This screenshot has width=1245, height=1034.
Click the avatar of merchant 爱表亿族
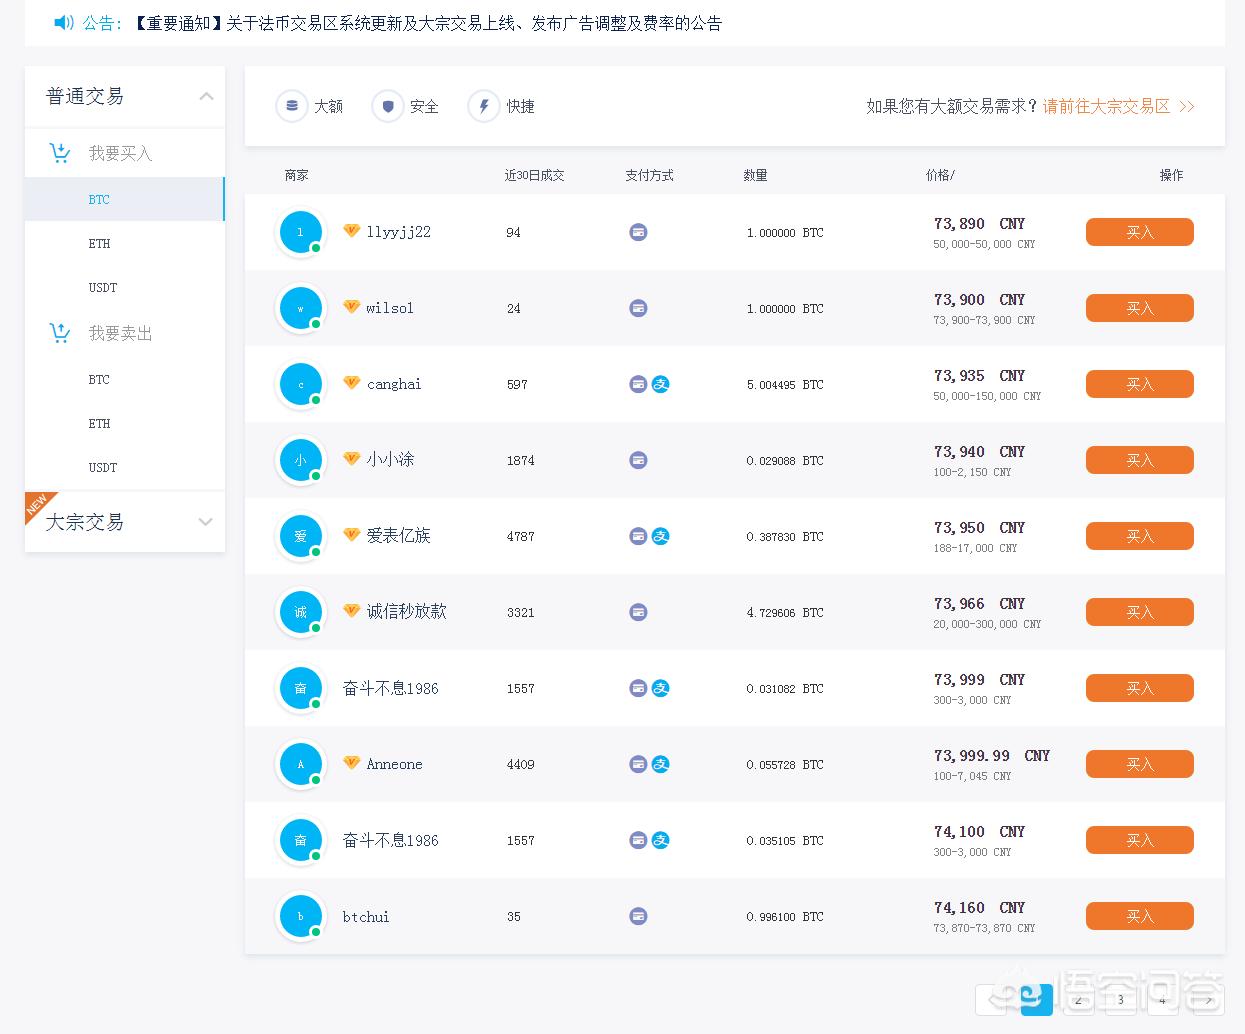[300, 536]
